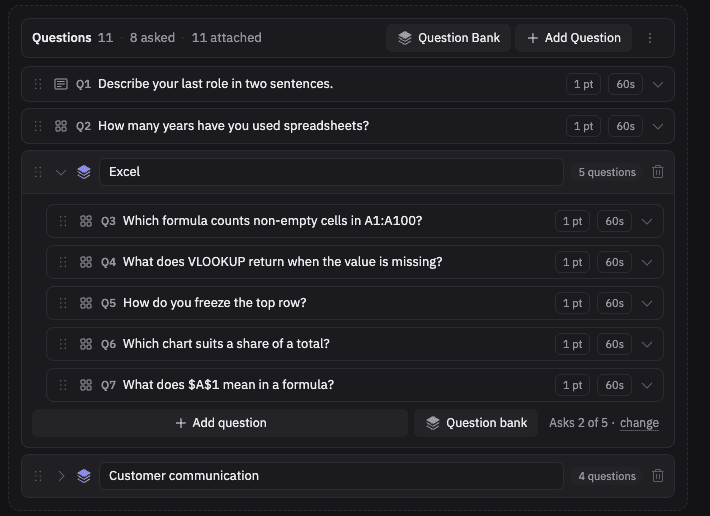Click the Excel group layers icon
This screenshot has height=516, width=710.
[x=84, y=172]
